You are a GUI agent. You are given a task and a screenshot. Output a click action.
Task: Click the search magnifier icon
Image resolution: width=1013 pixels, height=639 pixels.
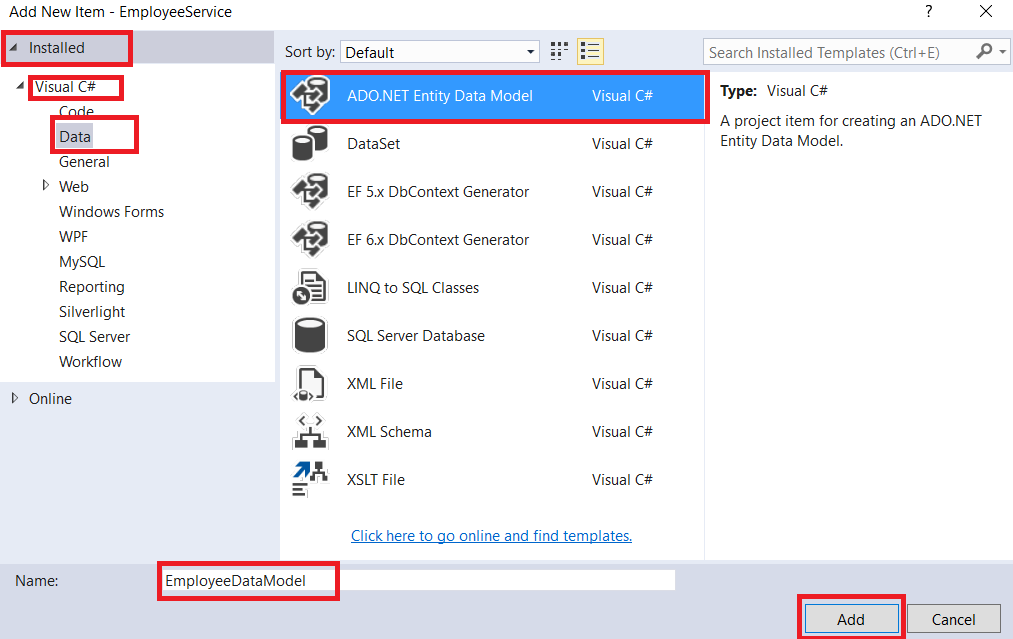click(984, 51)
